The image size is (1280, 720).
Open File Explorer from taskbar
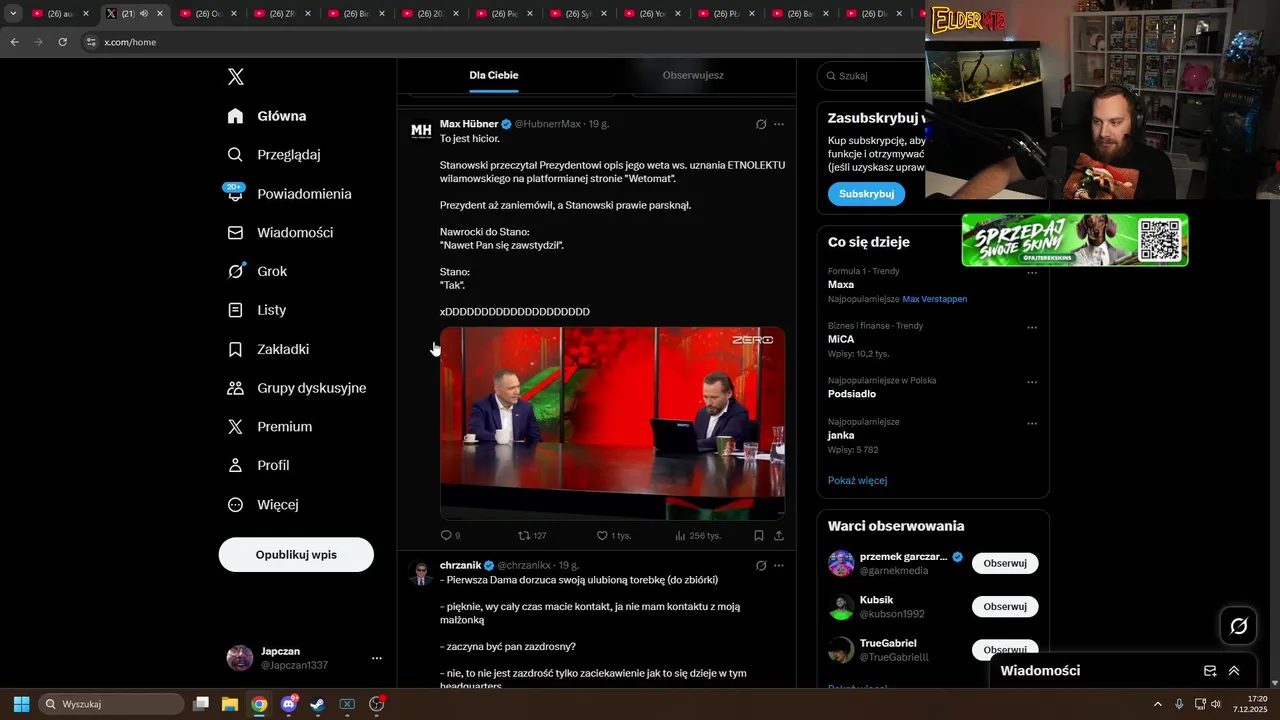230,704
